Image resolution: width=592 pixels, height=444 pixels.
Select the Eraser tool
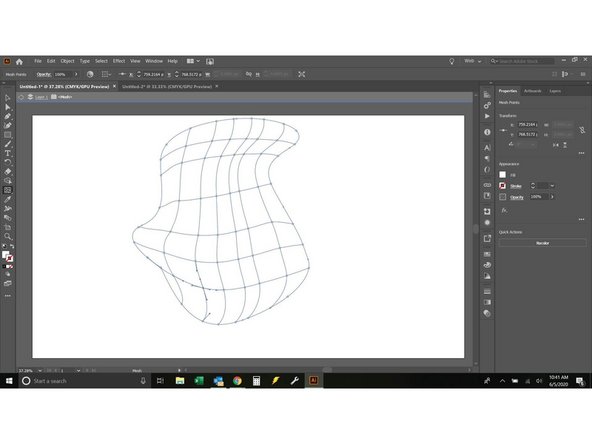(x=8, y=172)
